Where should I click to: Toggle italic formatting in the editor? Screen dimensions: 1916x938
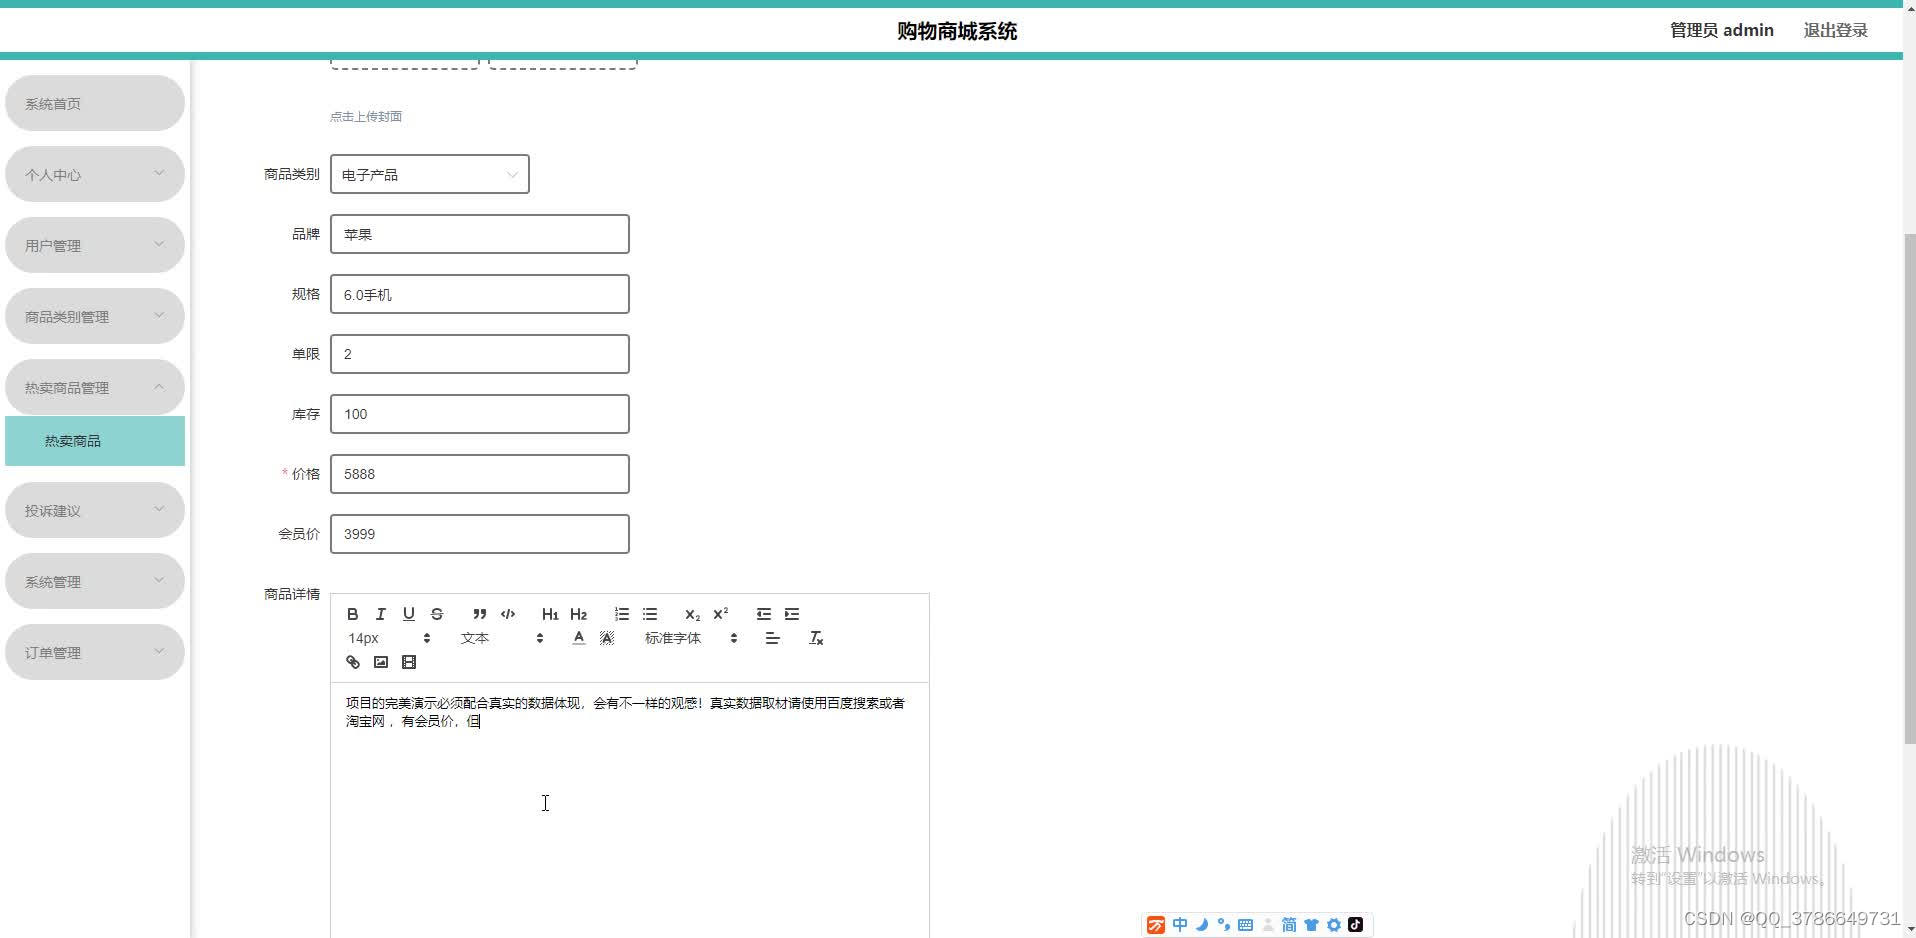[x=380, y=614]
